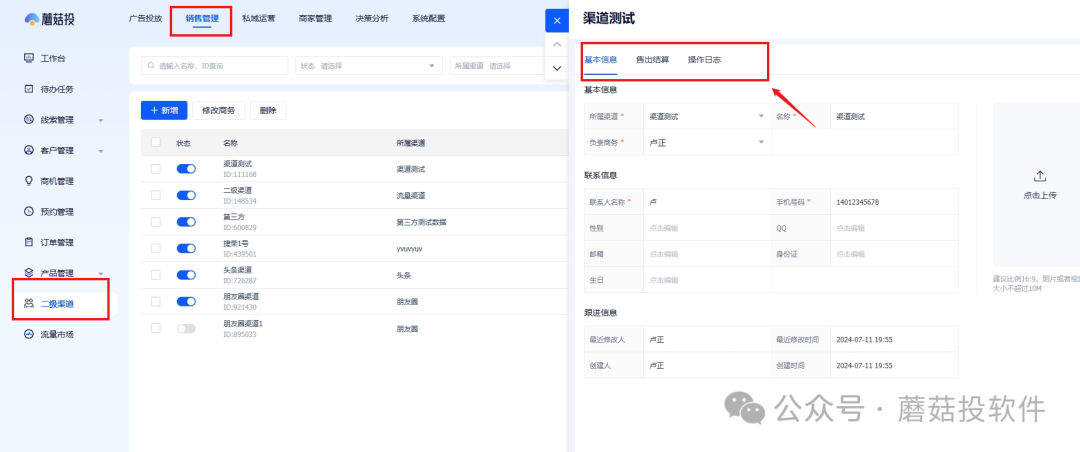Viewport: 1080px width, 452px height.
Task: Check the checkbox for 朋友圈渠道 ID:921430
Action: pos(156,302)
